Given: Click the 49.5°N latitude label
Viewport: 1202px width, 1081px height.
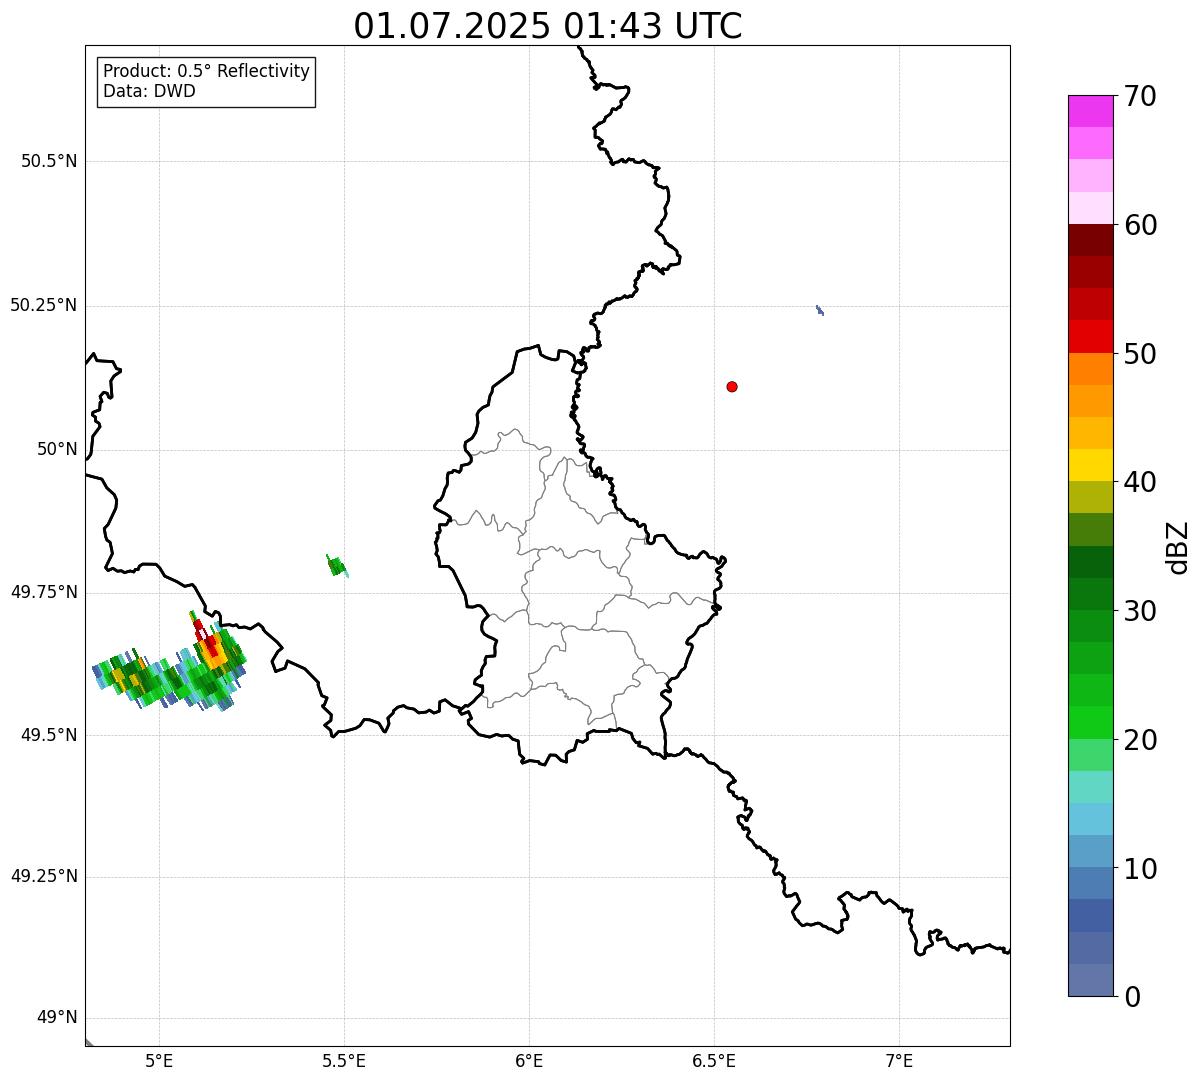Looking at the screenshot, I should [x=49, y=735].
